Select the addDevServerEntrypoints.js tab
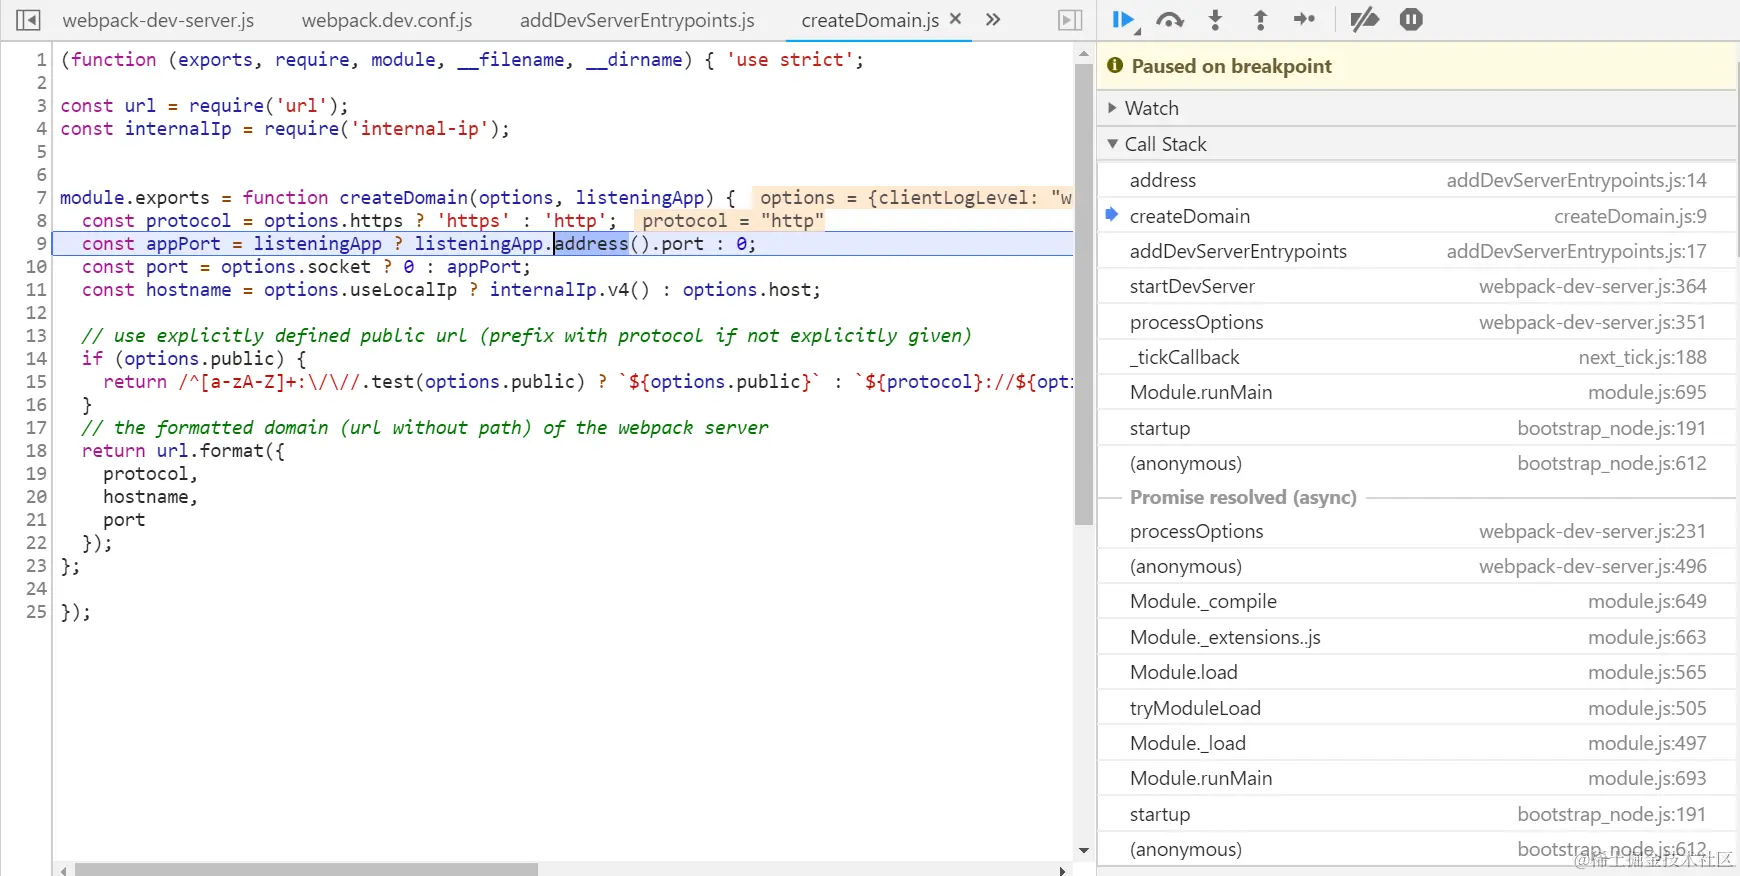The width and height of the screenshot is (1740, 876). click(637, 20)
